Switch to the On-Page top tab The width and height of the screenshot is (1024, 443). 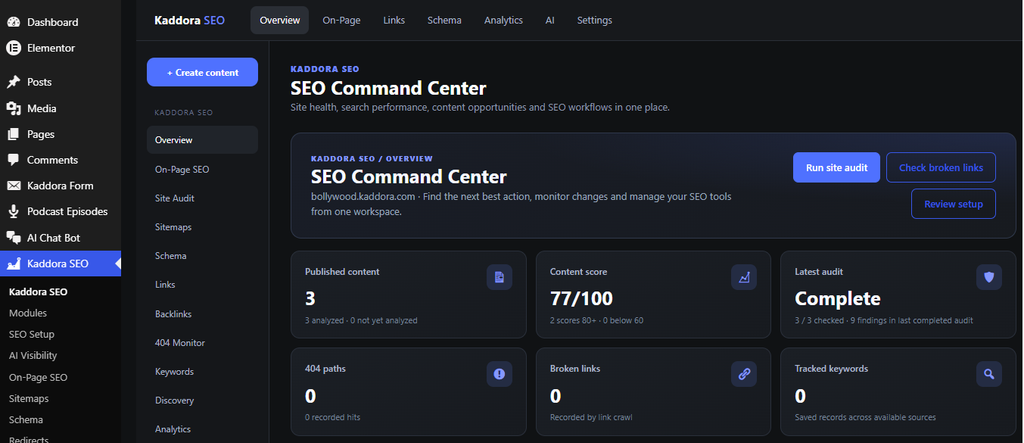[342, 20]
